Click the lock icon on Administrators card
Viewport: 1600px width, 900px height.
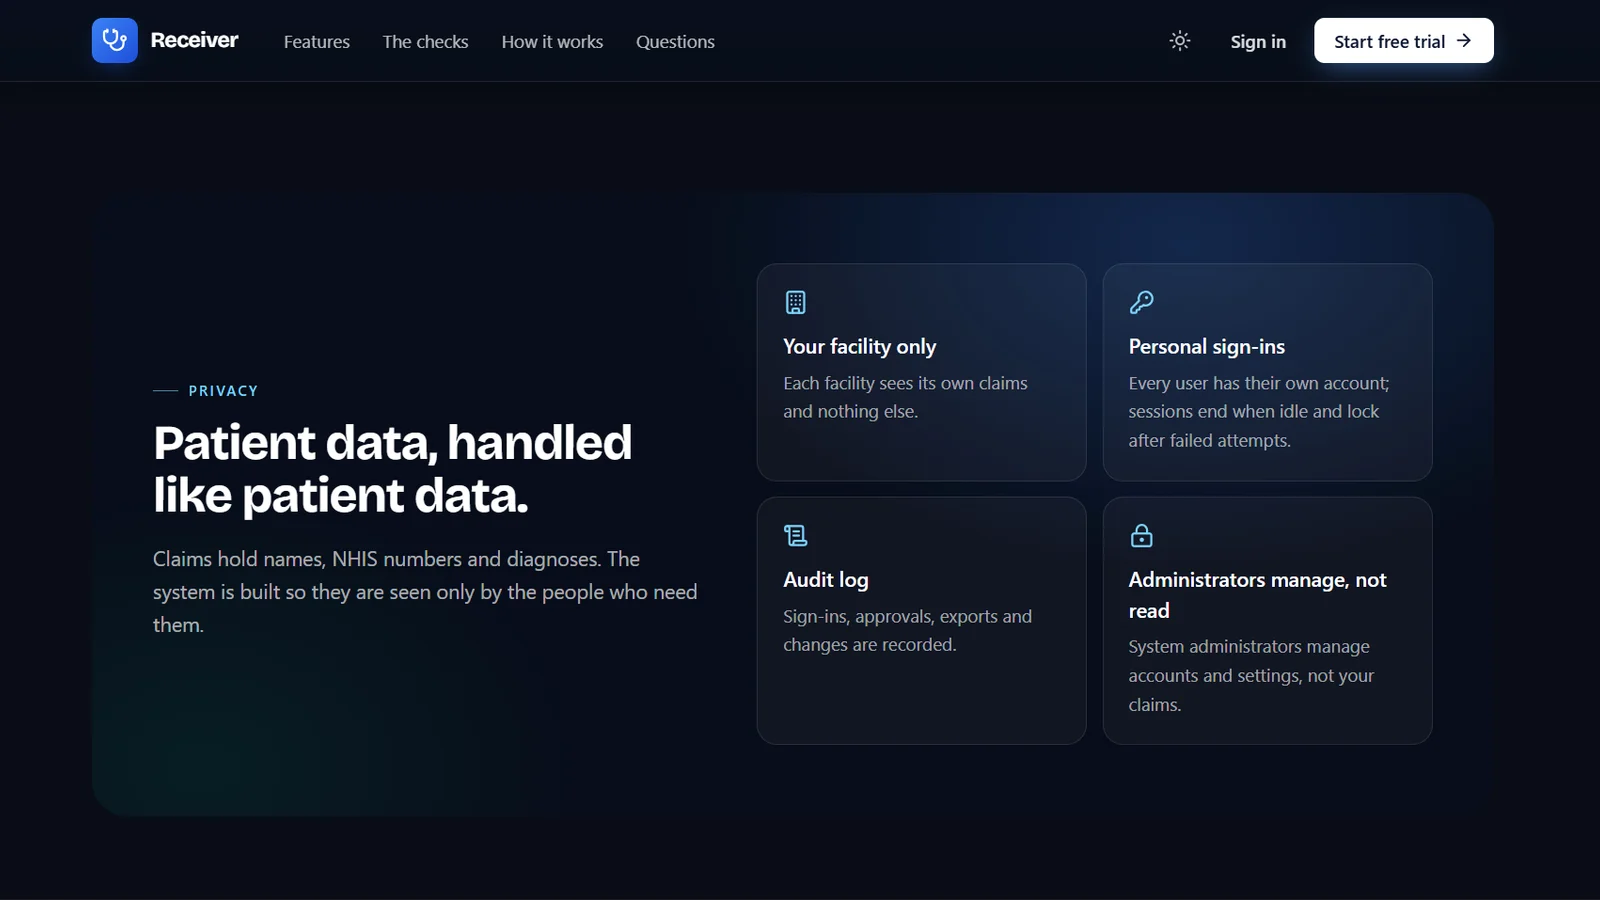pyautogui.click(x=1141, y=536)
